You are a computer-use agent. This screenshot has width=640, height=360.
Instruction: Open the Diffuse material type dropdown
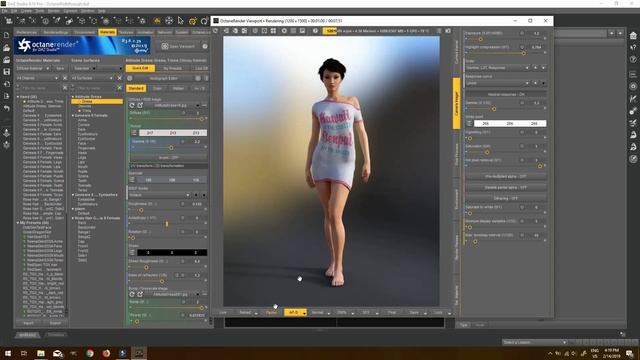click(x=33, y=68)
